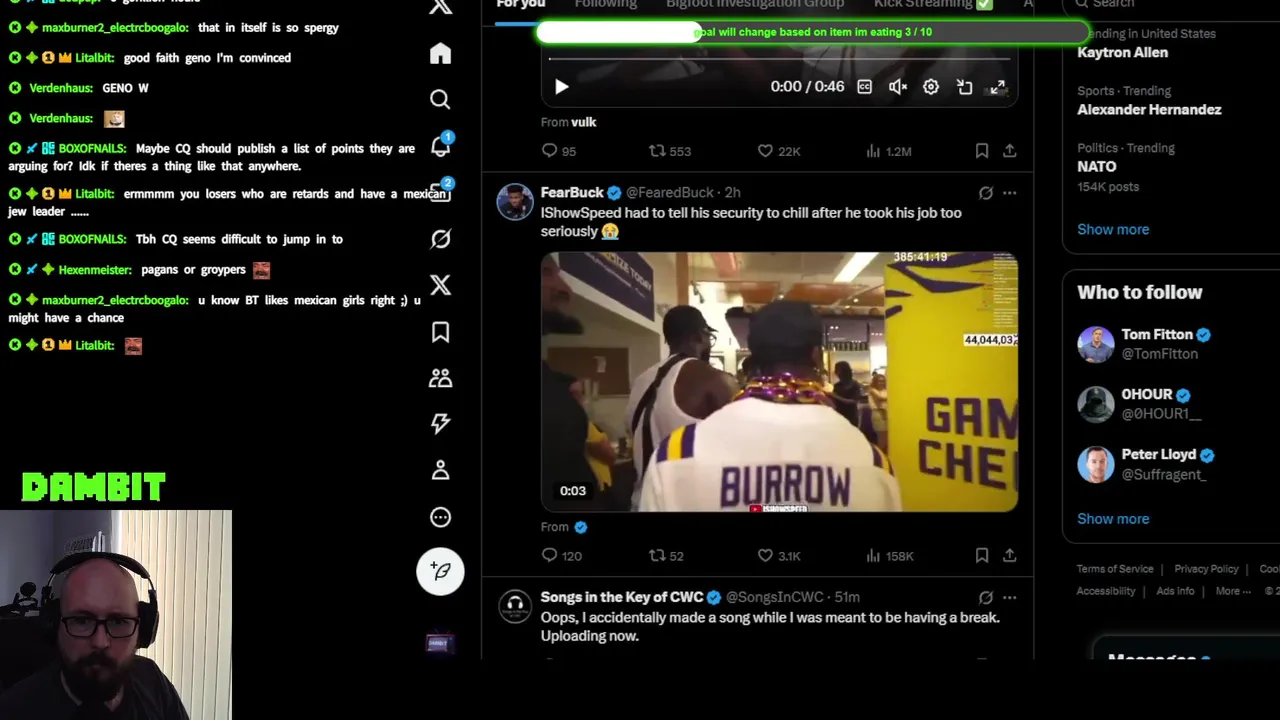Open Notifications bell icon
Image resolution: width=1280 pixels, height=720 pixels.
[x=440, y=146]
